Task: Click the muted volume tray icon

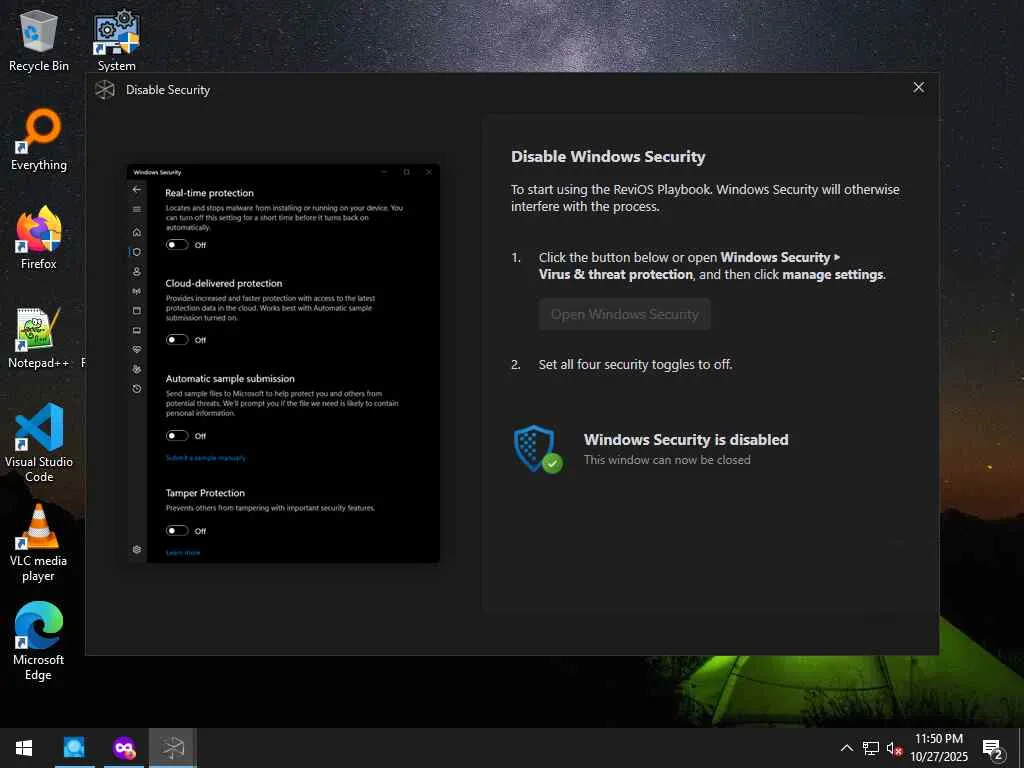Action: point(894,748)
